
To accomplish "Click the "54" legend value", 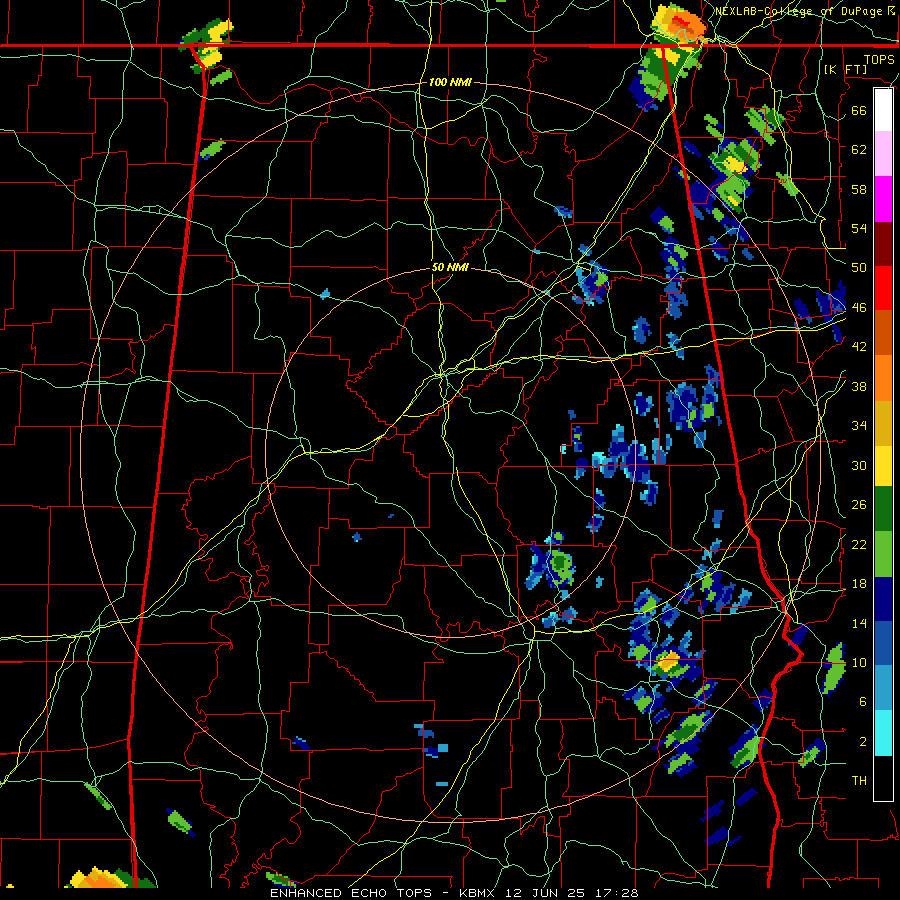I will pos(859,228).
